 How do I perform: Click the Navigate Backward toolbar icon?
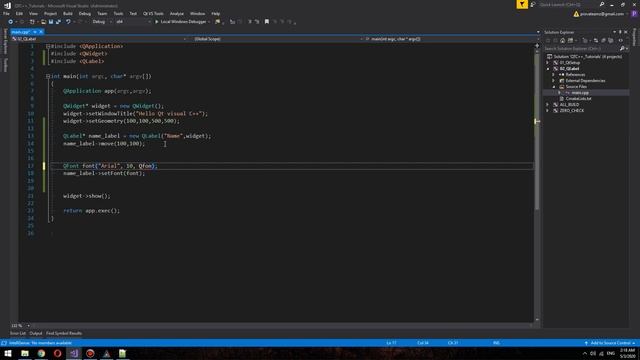click(x=11, y=22)
